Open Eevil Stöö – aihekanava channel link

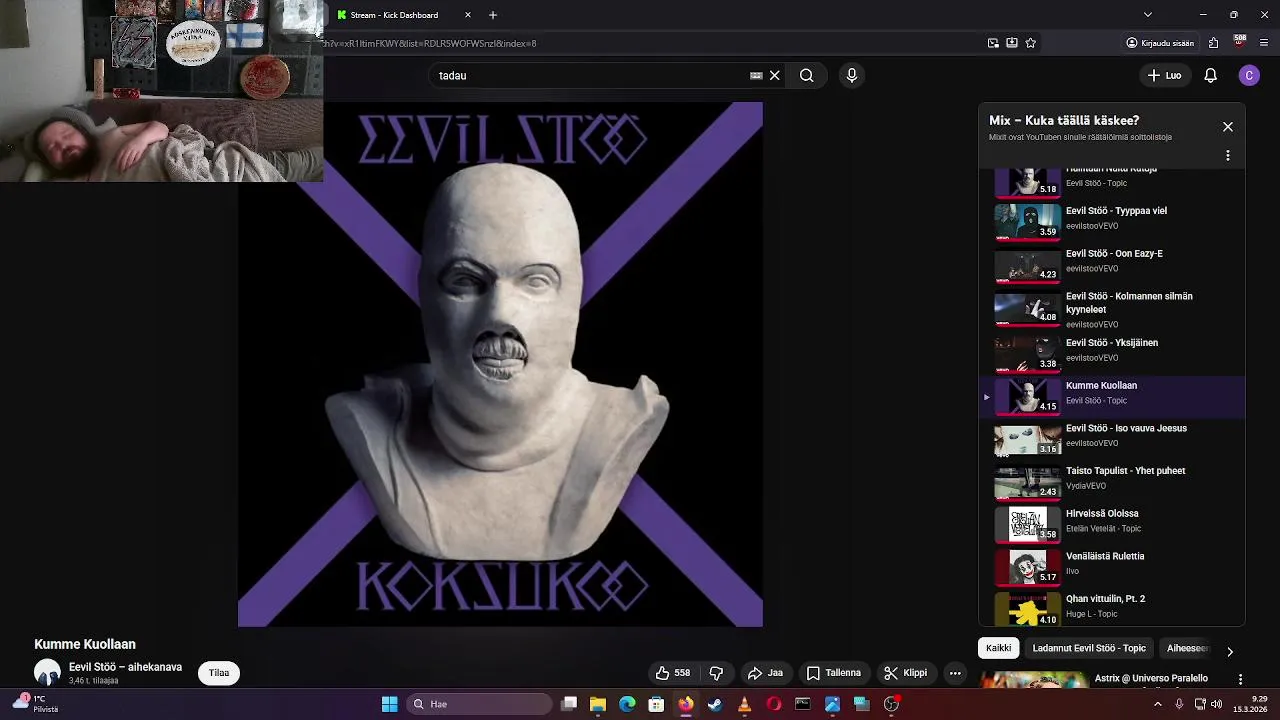click(x=125, y=667)
